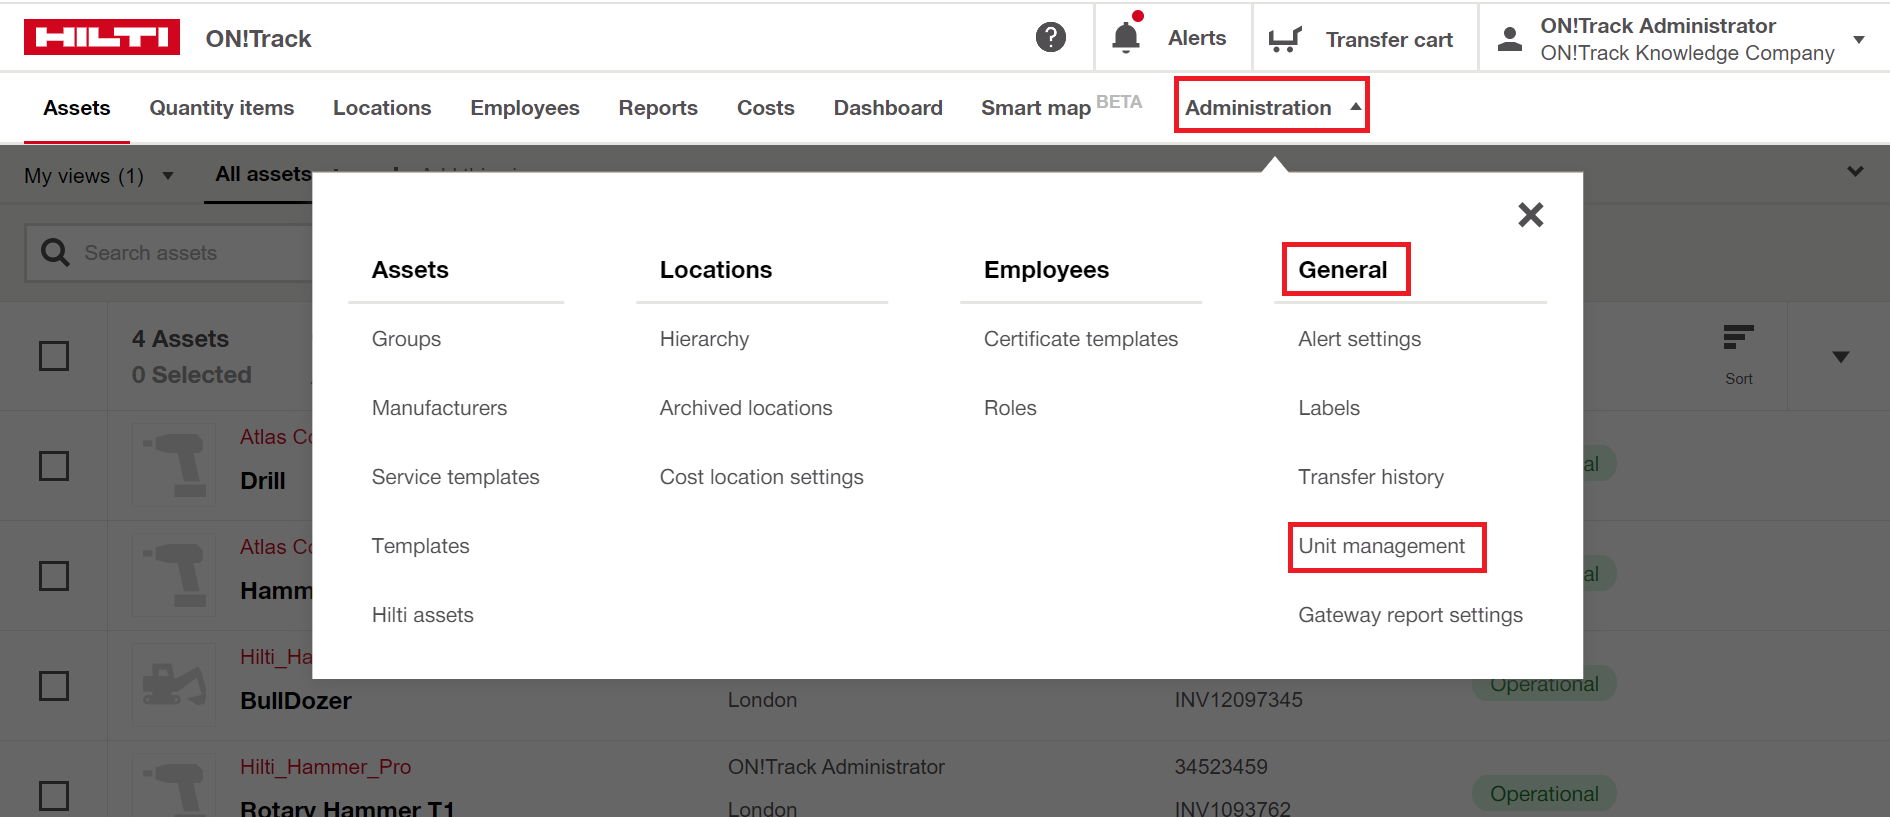Screen dimensions: 1890x817
Task: Check the Rotary Hammer T1 row checkbox
Action: coord(54,796)
